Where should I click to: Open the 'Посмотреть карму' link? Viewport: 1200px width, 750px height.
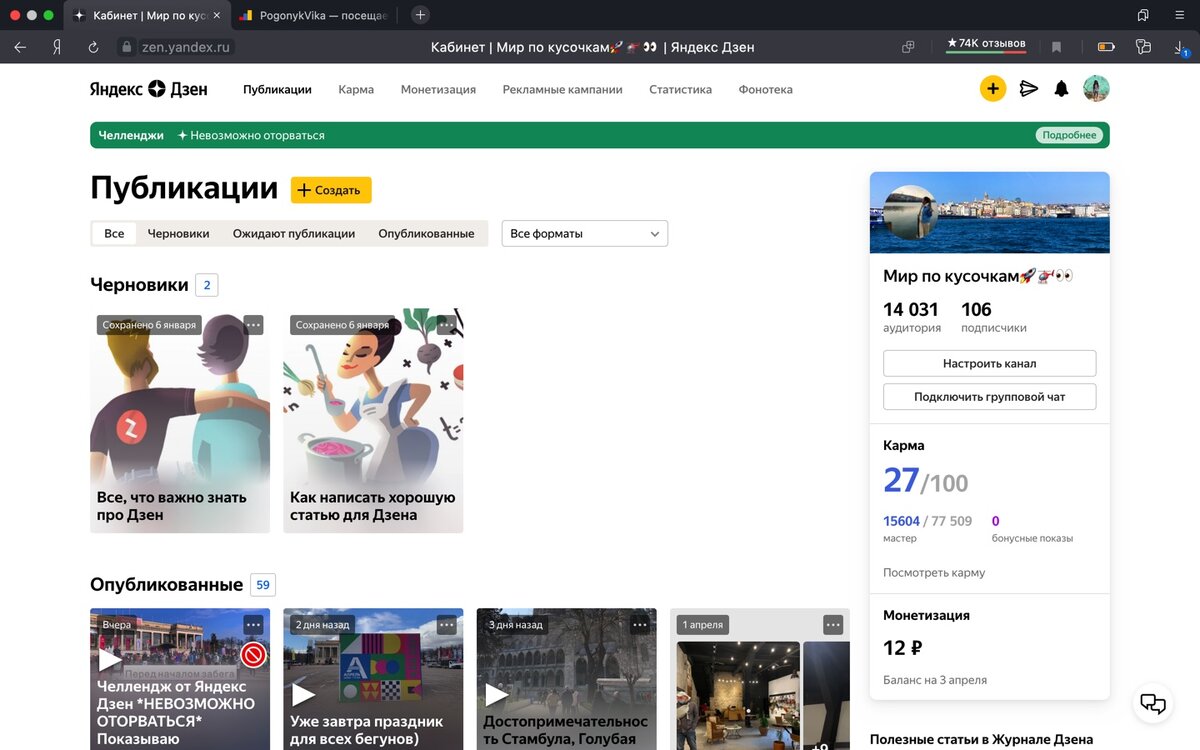point(934,573)
